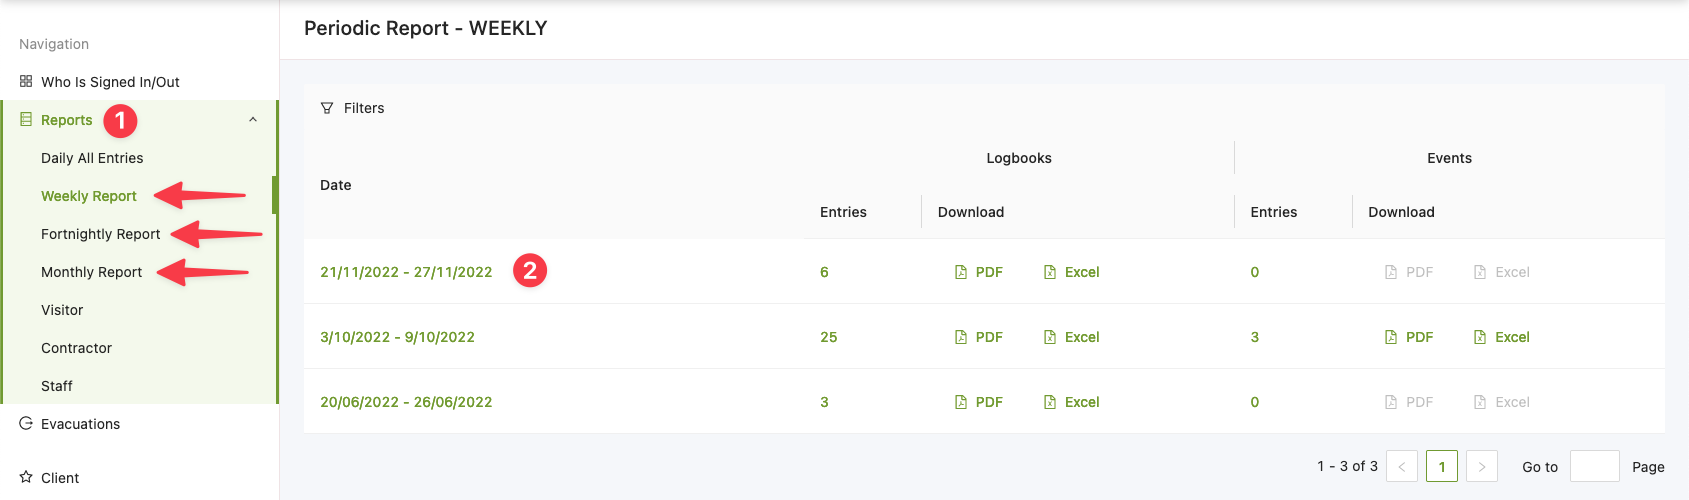The image size is (1689, 500).
Task: Download Logbooks Excel for 3/10/2022 week
Action: coord(1071,337)
